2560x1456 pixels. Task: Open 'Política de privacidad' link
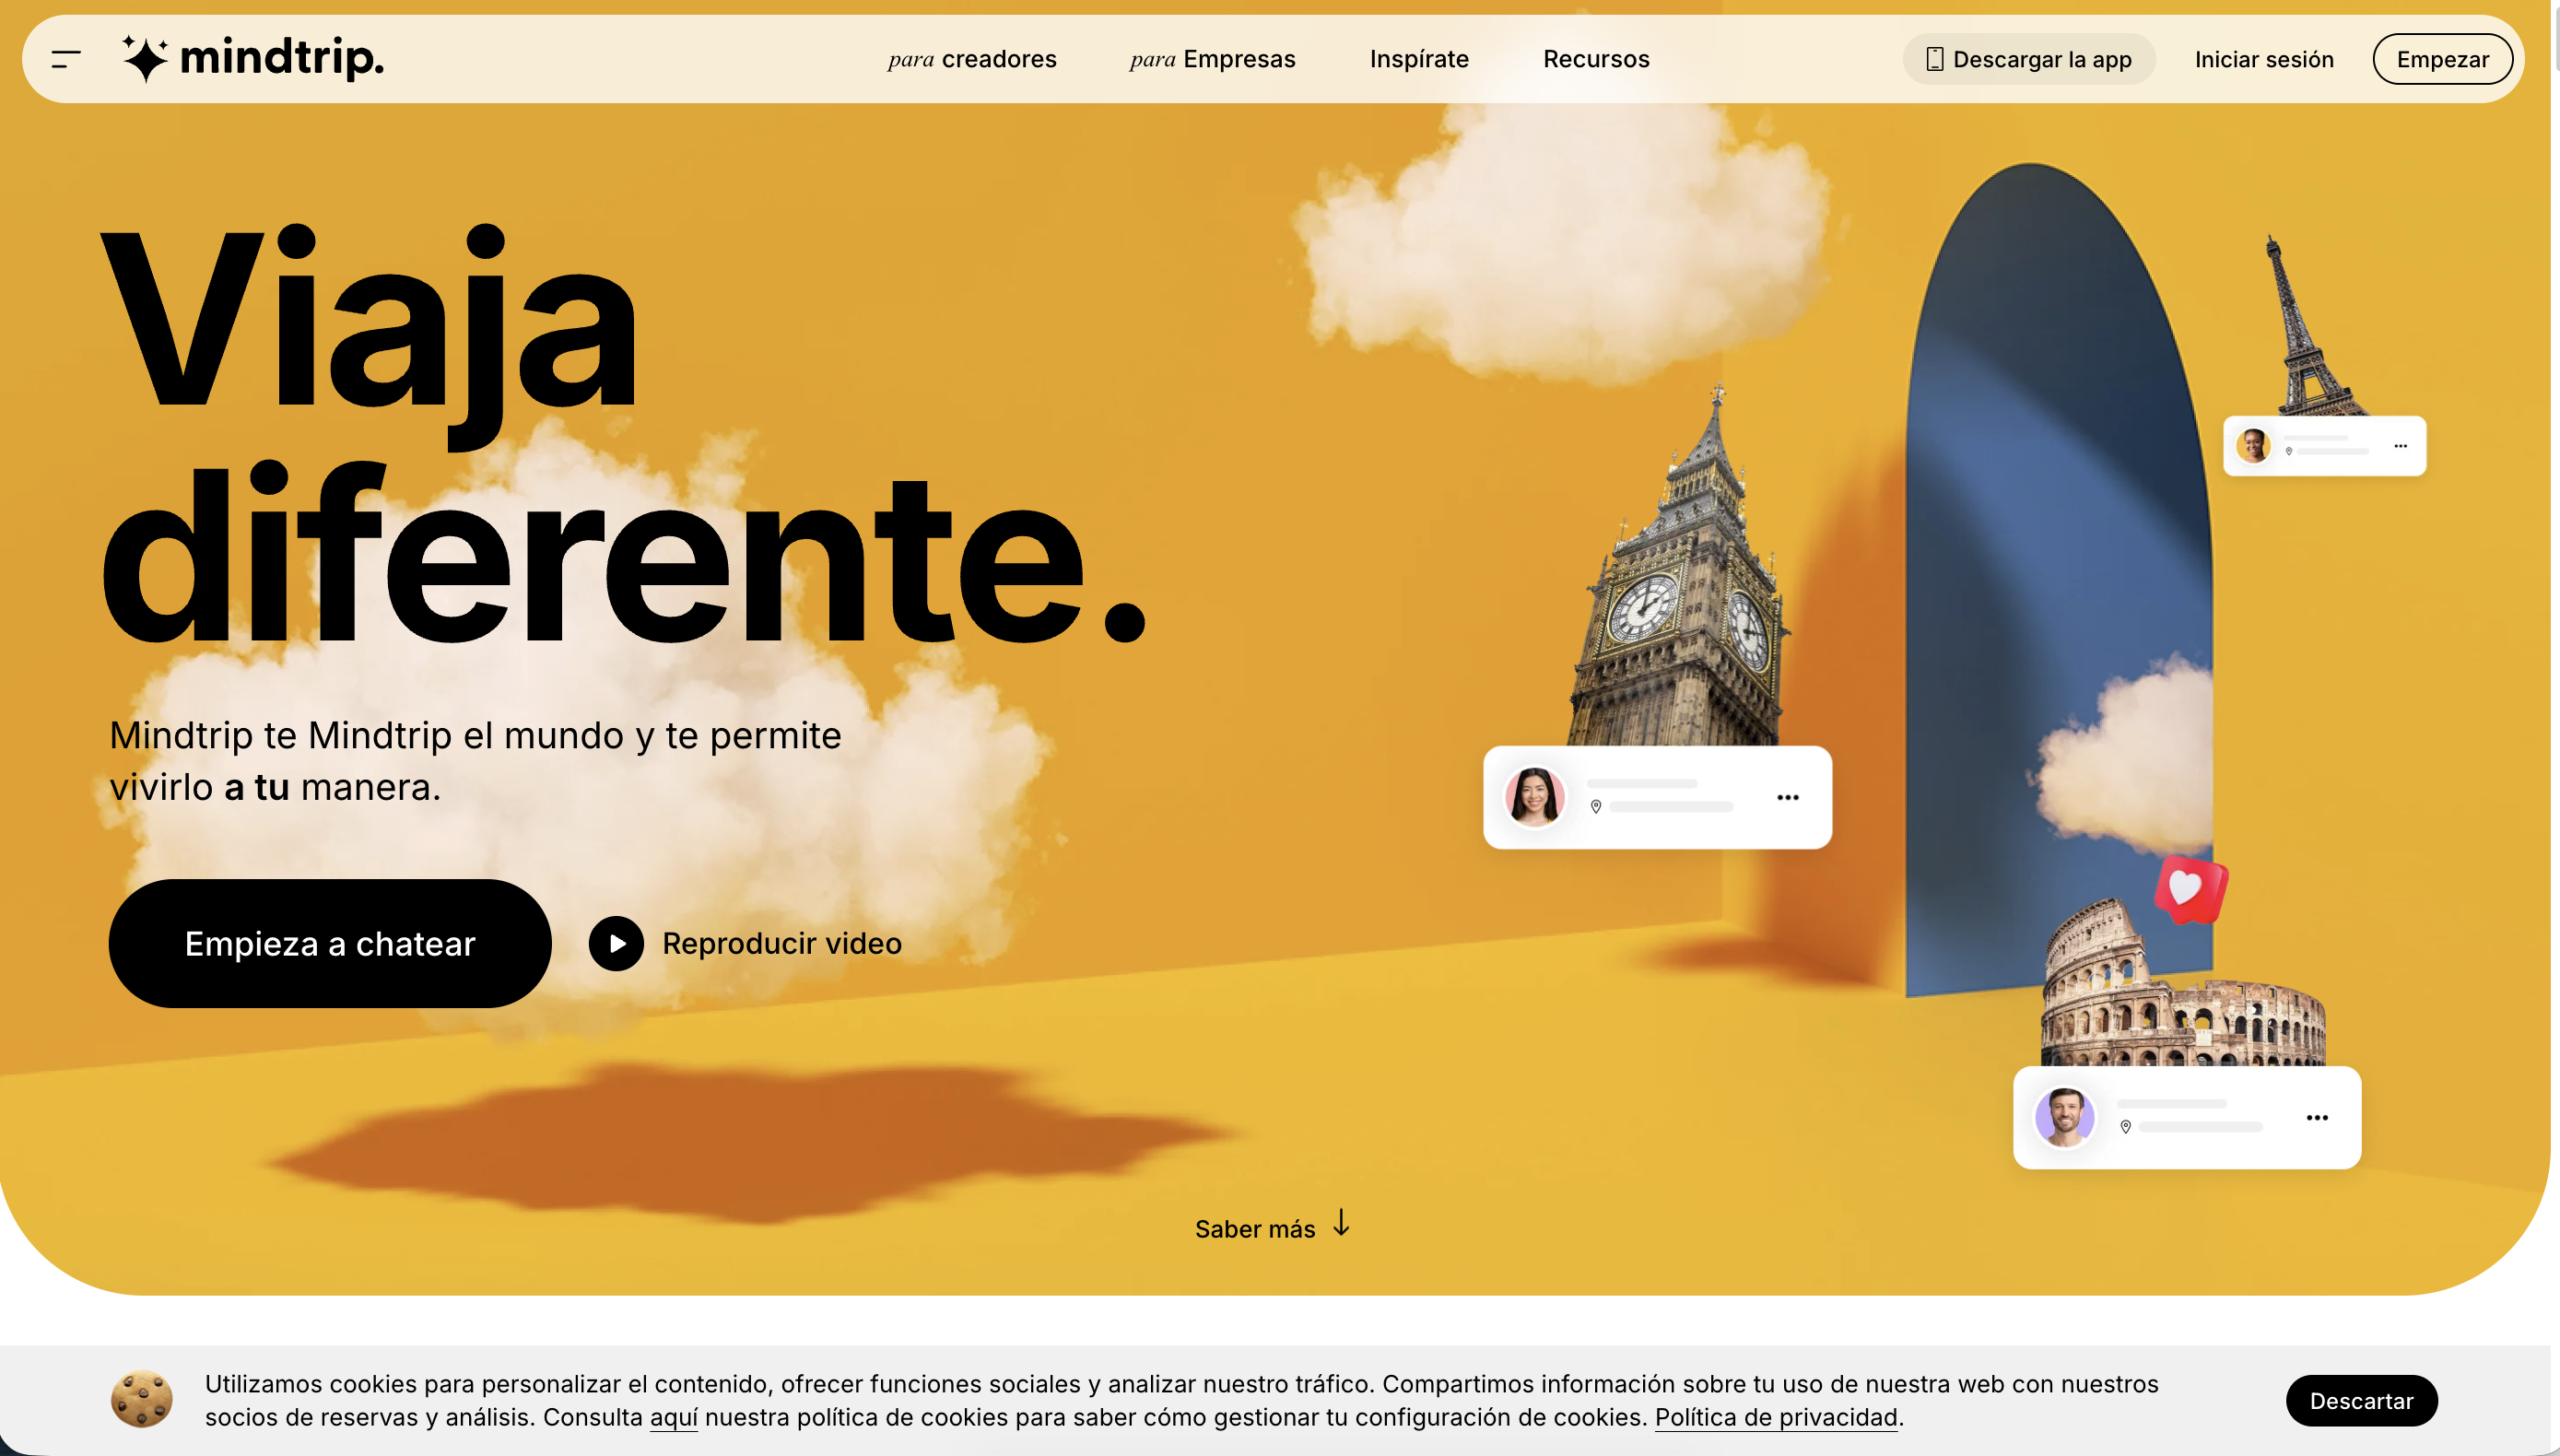[x=1776, y=1417]
